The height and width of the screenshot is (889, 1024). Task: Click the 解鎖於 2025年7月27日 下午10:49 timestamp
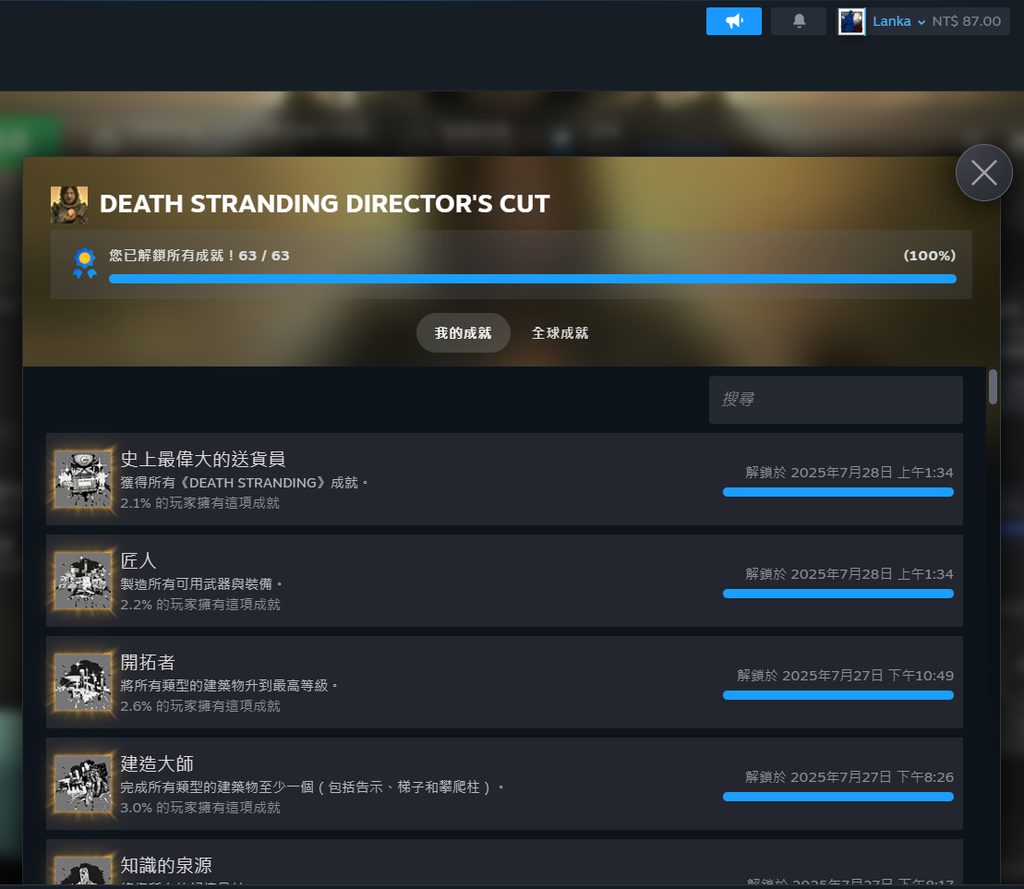[x=845, y=675]
